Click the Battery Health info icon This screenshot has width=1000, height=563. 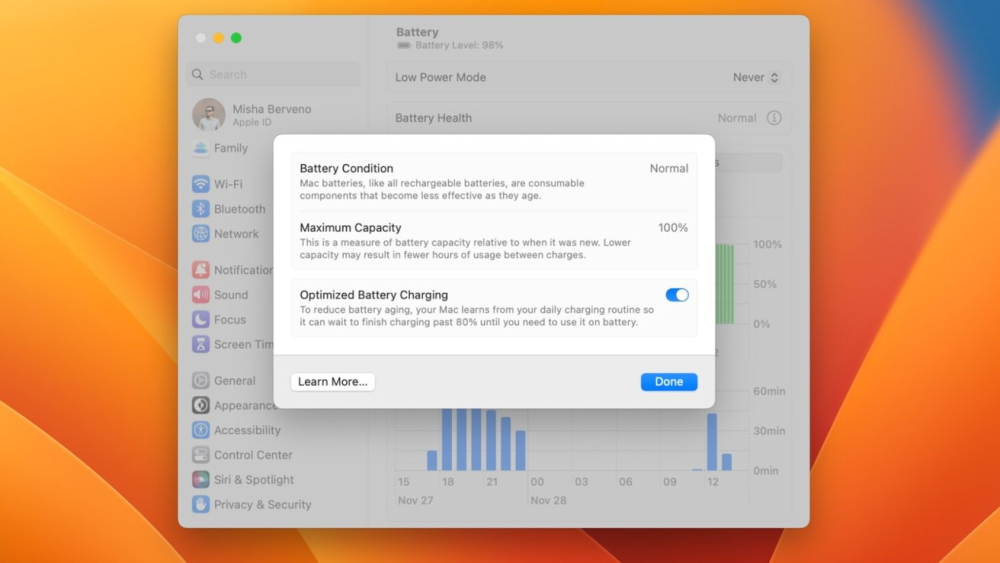[774, 118]
